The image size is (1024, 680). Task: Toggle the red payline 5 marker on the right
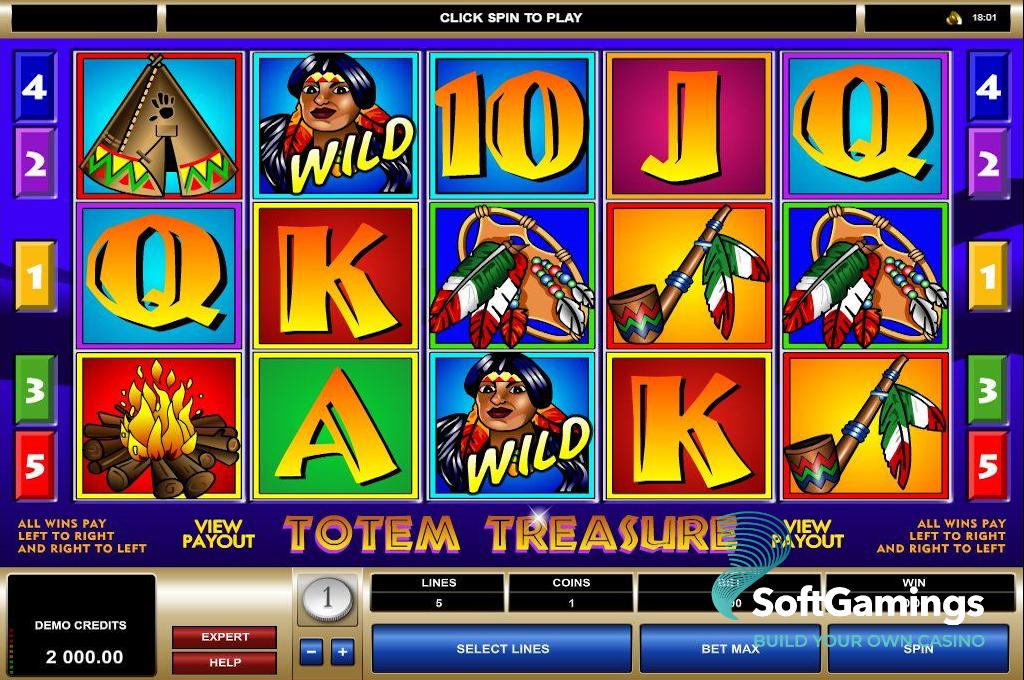click(988, 465)
